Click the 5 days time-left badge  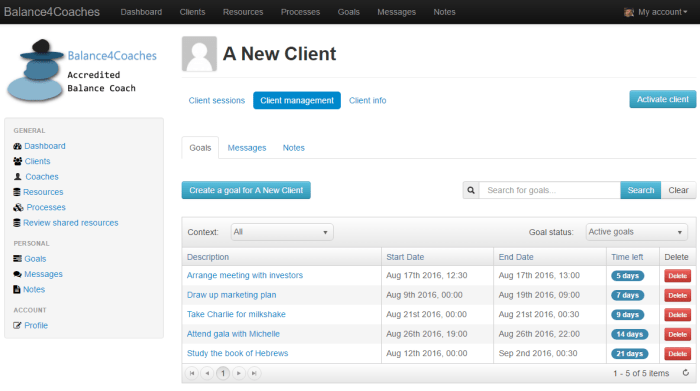pos(627,276)
